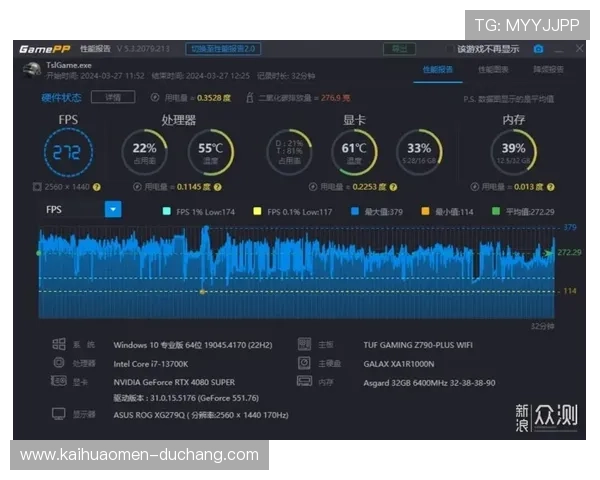The height and width of the screenshot is (480, 600).
Task: Switch to the 性能图表 tab
Action: point(492,70)
